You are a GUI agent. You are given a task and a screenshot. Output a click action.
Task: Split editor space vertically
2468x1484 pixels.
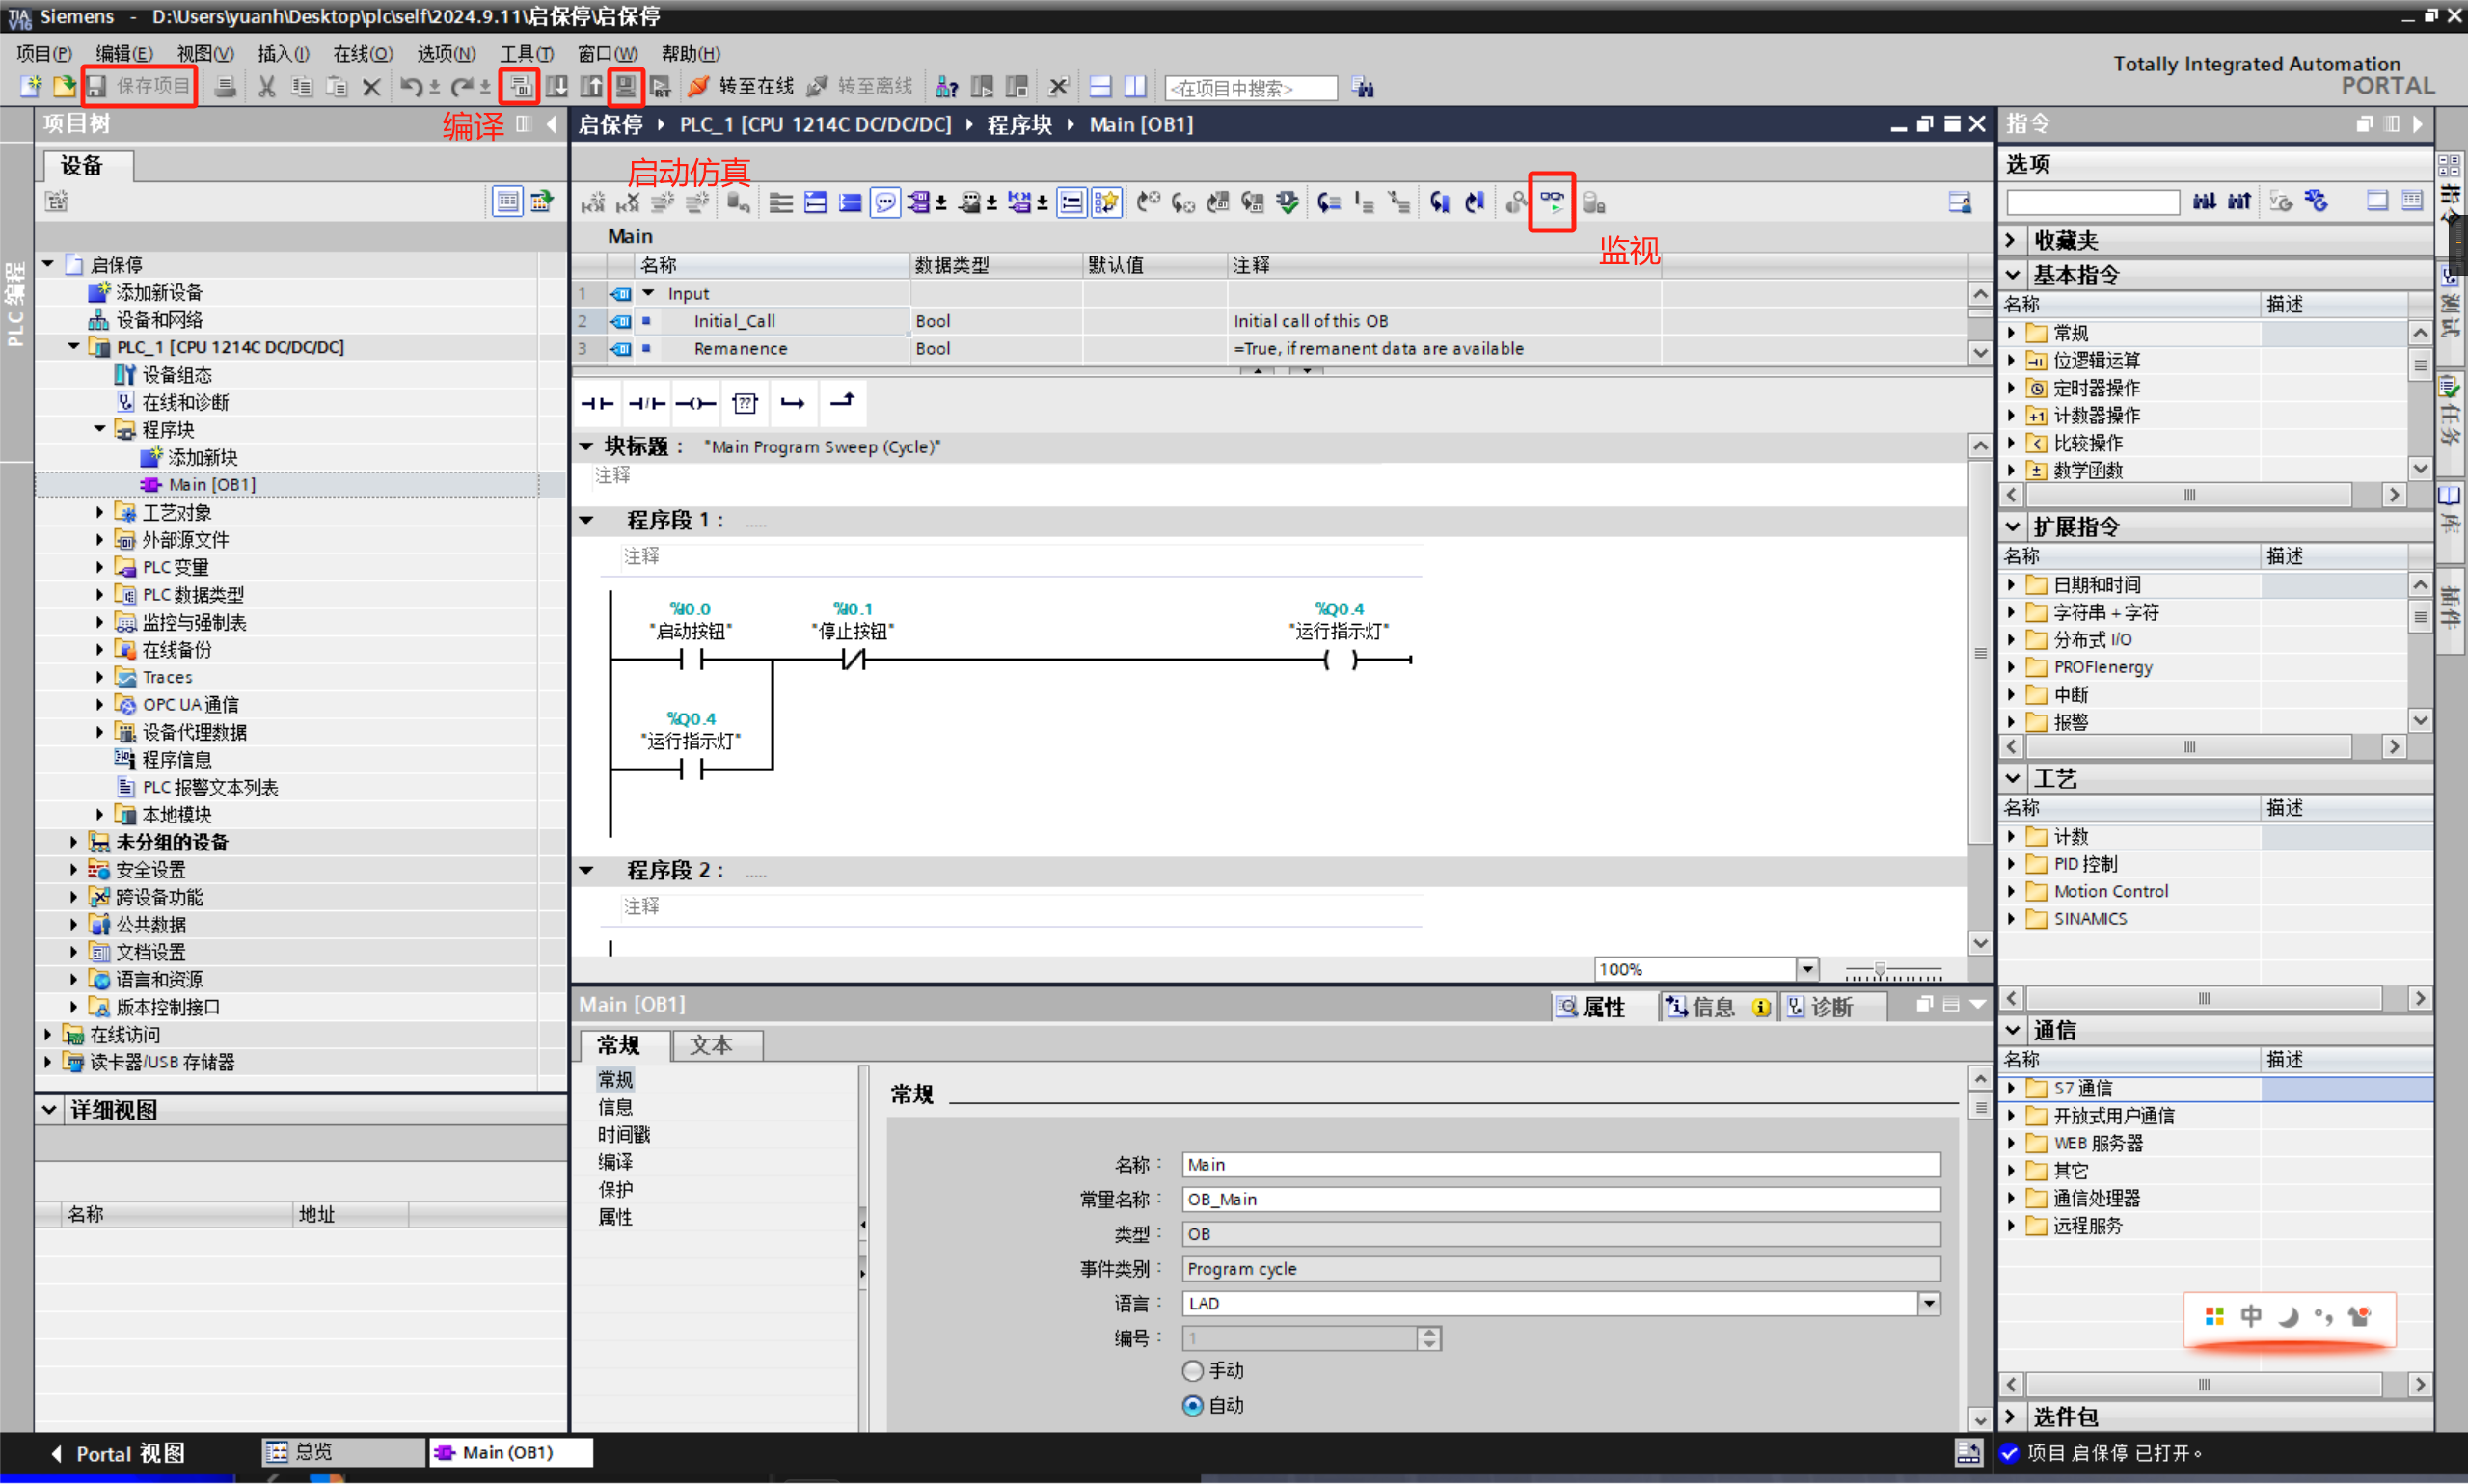pos(1135,87)
